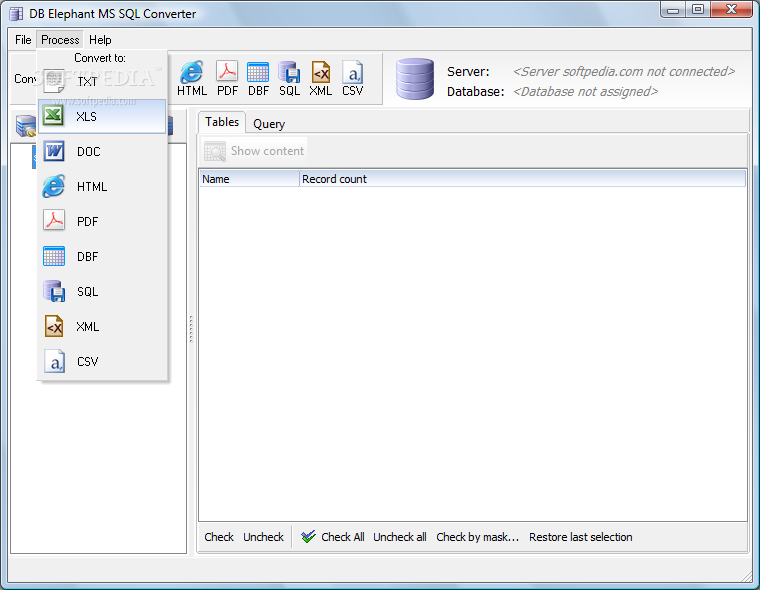Minimize the DB Elephant window

[x=673, y=9]
